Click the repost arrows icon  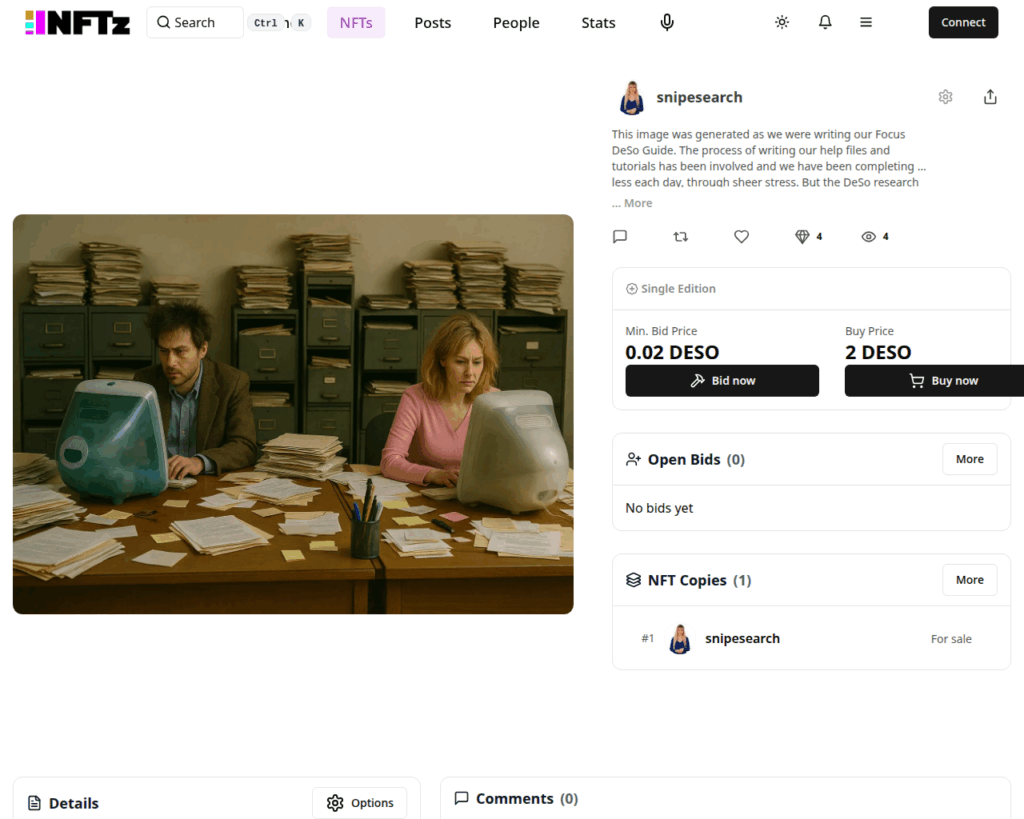click(x=681, y=237)
